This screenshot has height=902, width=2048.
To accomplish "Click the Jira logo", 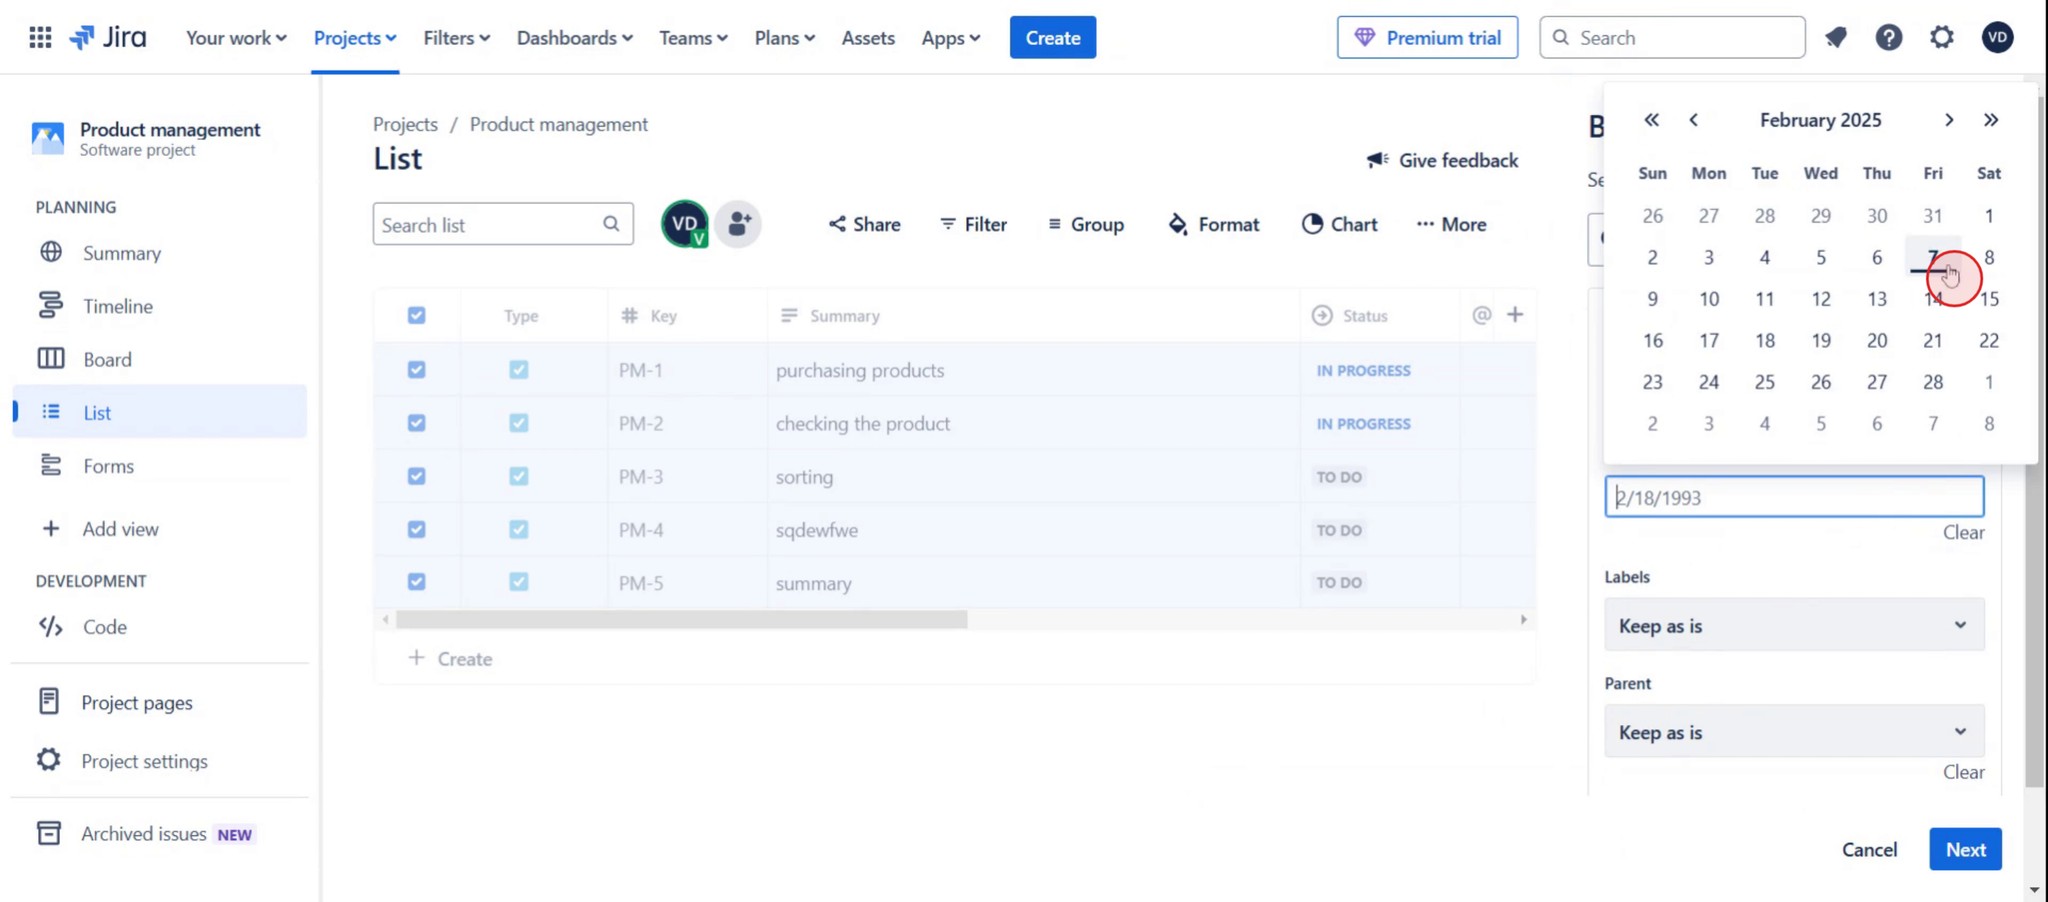I will tap(108, 37).
